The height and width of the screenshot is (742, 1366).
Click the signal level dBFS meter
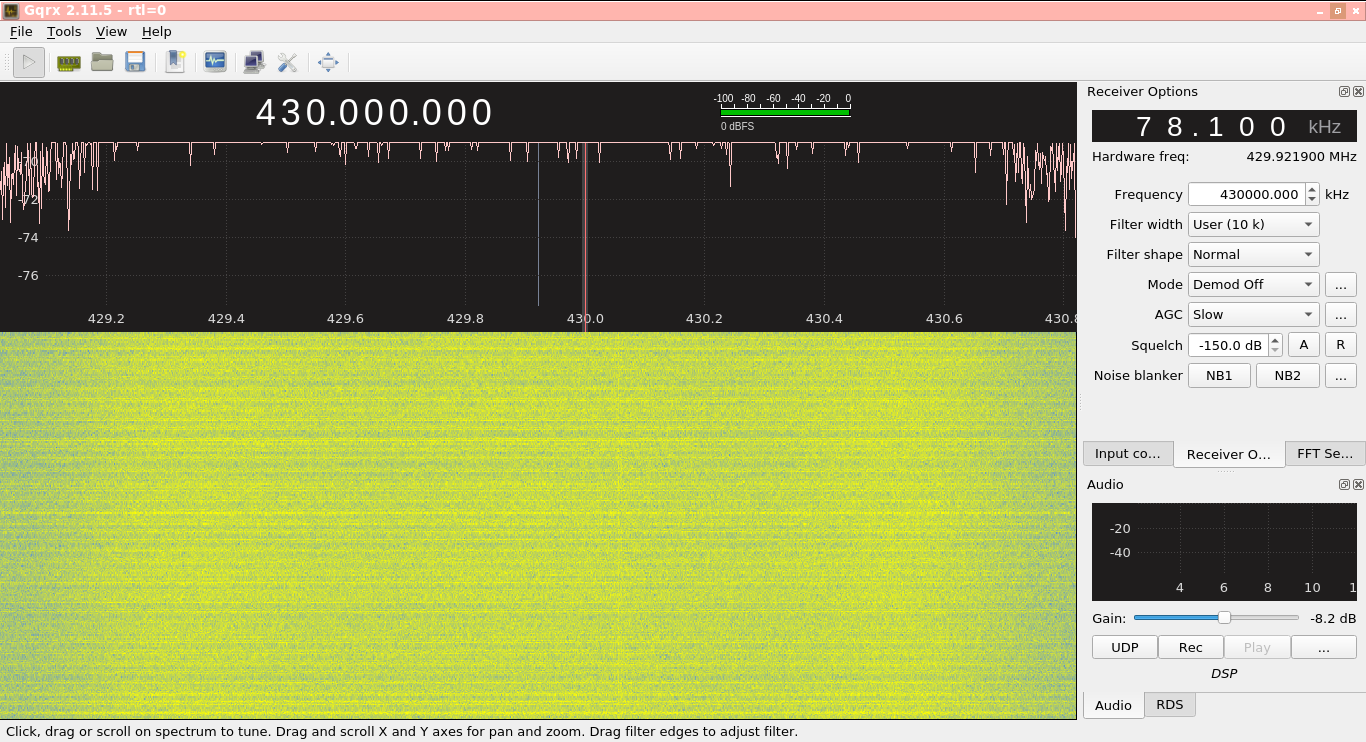[785, 112]
